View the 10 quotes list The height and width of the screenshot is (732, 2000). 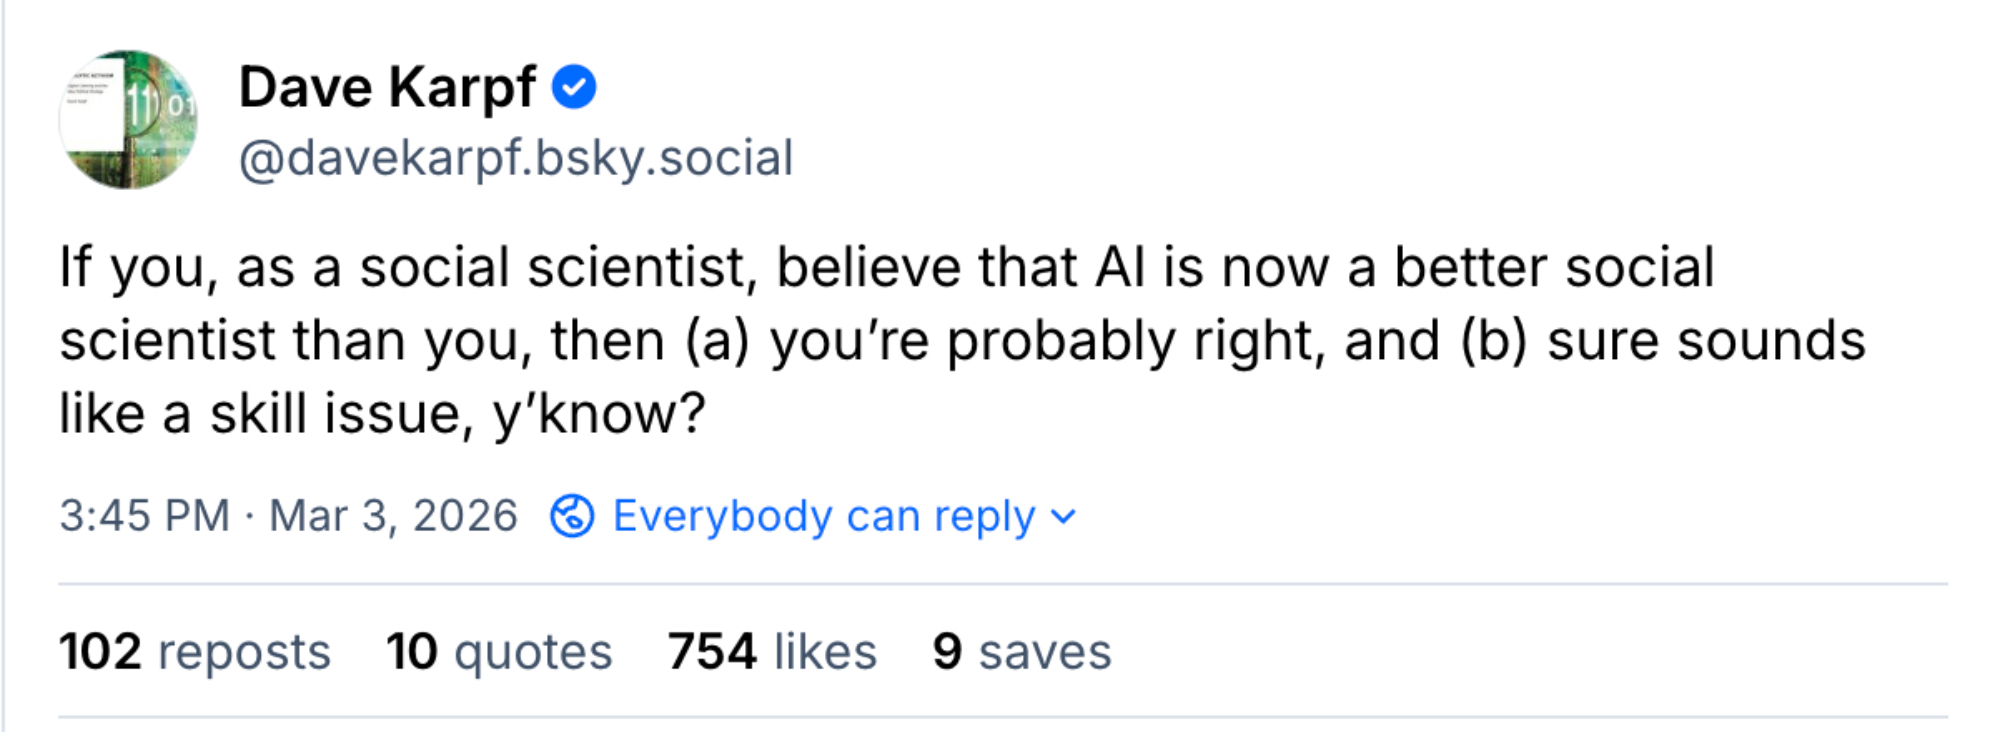(x=499, y=652)
